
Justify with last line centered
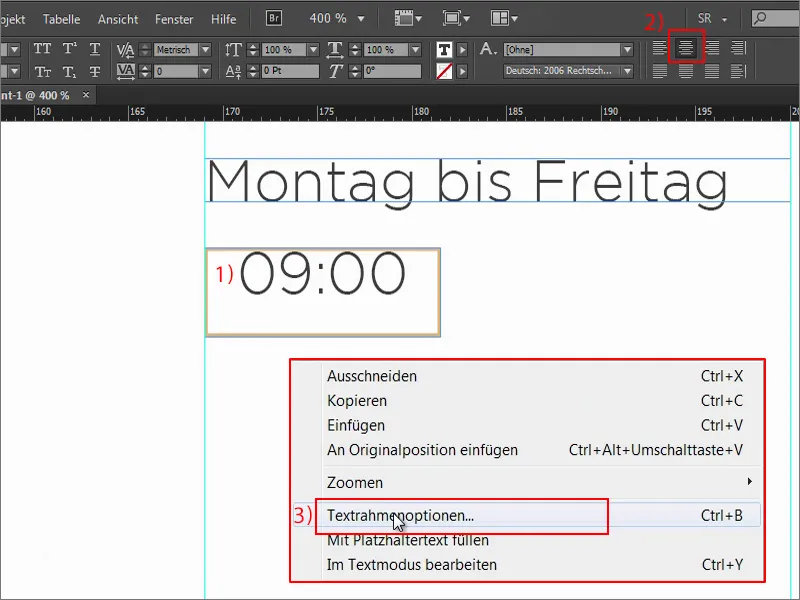point(686,71)
